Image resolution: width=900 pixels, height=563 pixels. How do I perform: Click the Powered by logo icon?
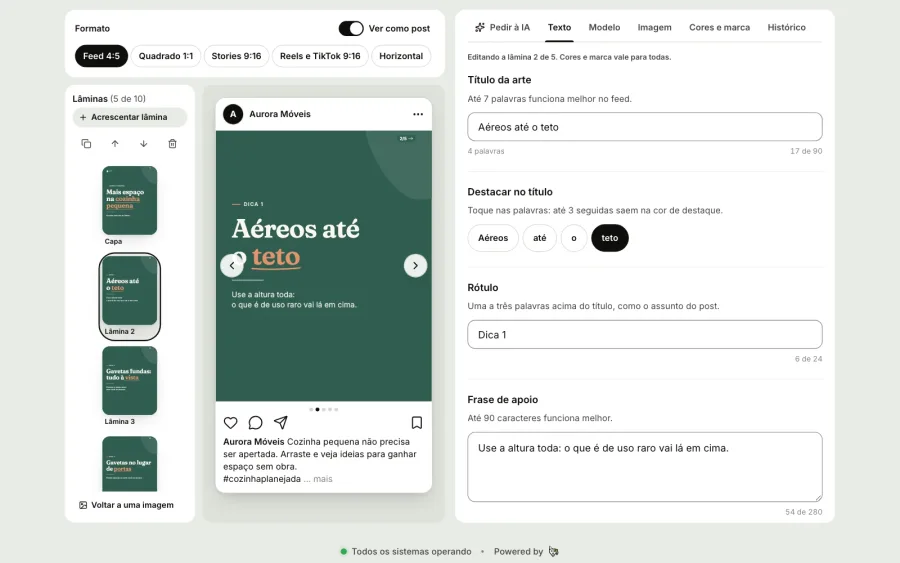pos(553,552)
